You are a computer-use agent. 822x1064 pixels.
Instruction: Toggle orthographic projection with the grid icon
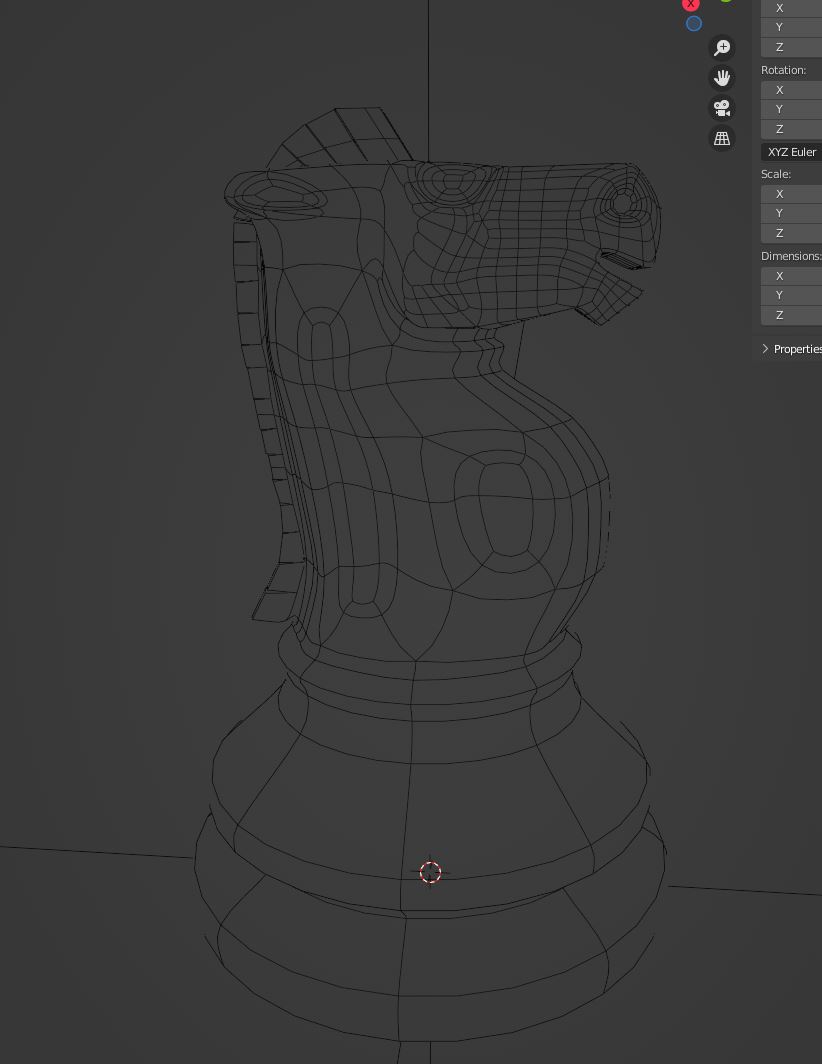[x=722, y=137]
